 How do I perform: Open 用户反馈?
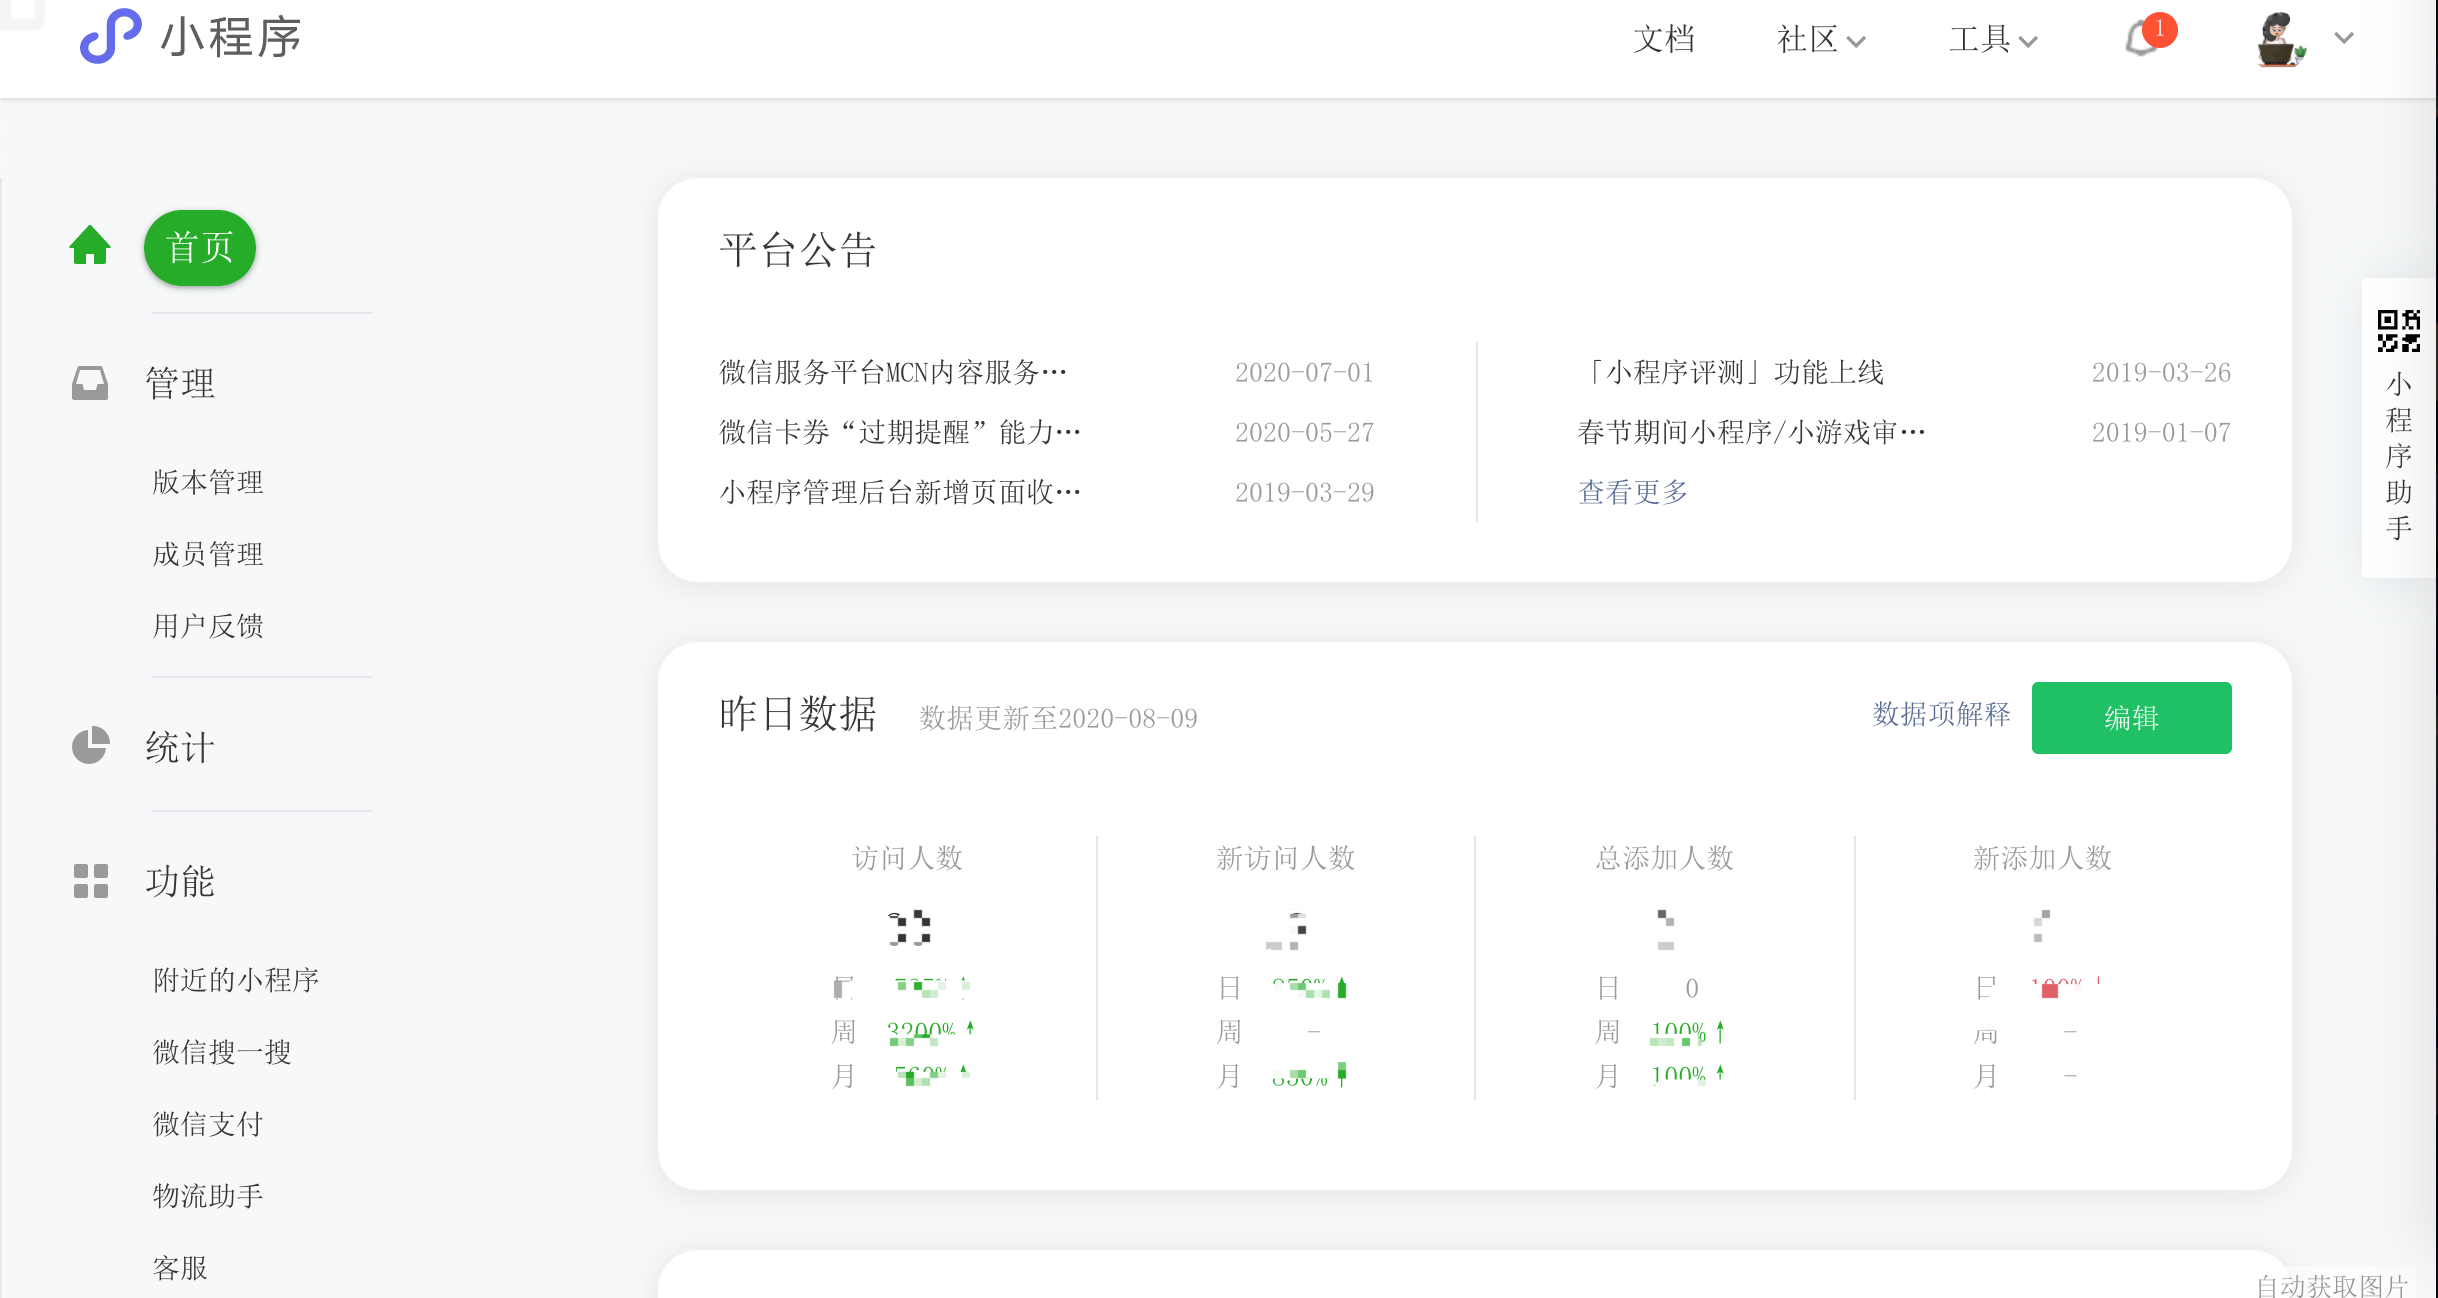pyautogui.click(x=208, y=626)
